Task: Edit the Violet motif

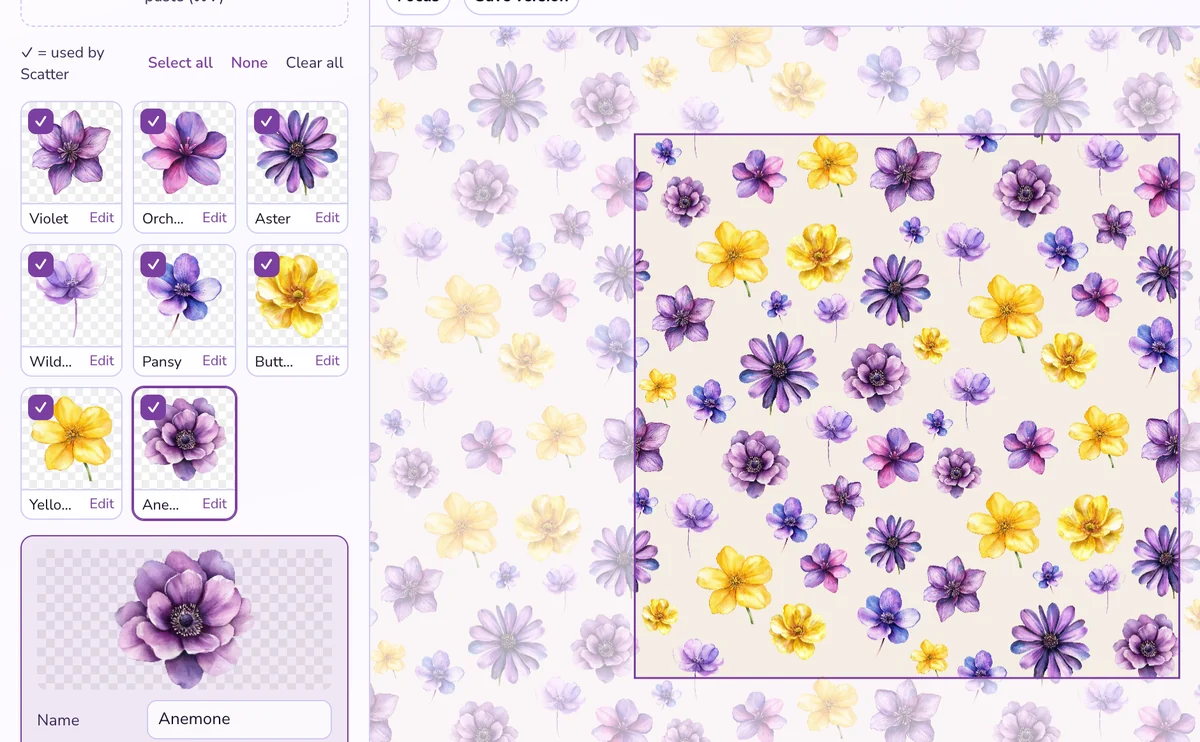Action: [102, 218]
